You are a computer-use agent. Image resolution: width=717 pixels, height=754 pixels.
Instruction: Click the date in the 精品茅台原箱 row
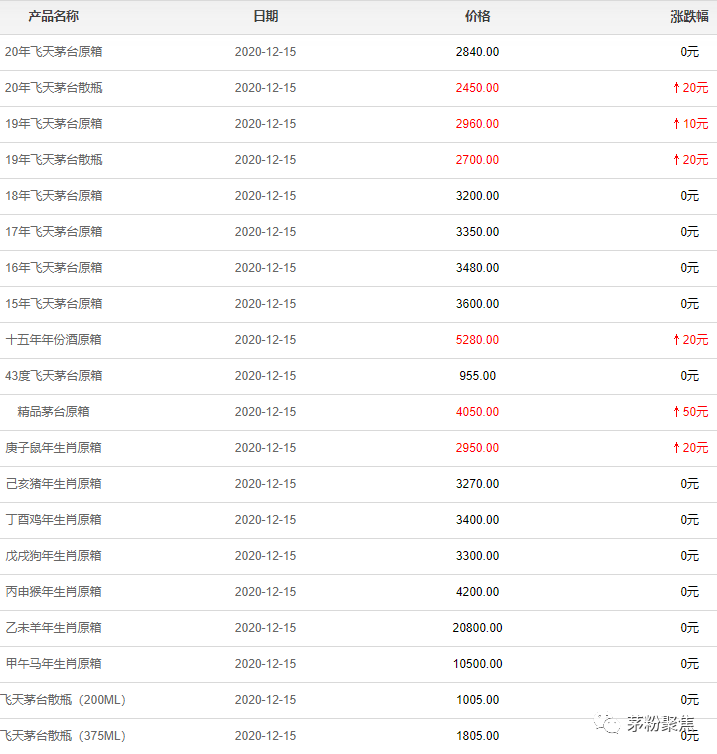[265, 412]
